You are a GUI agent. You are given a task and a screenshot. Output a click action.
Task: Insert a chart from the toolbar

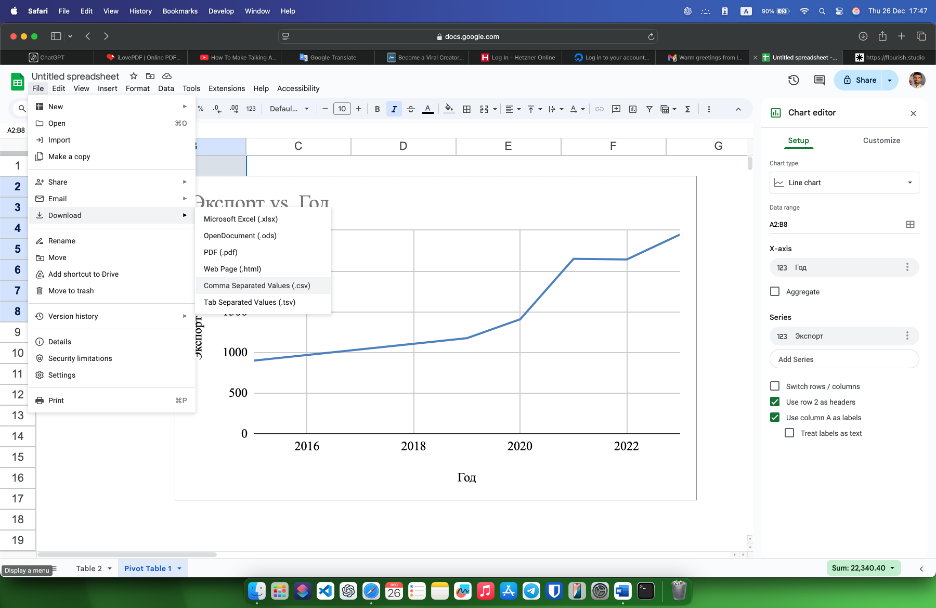633,109
